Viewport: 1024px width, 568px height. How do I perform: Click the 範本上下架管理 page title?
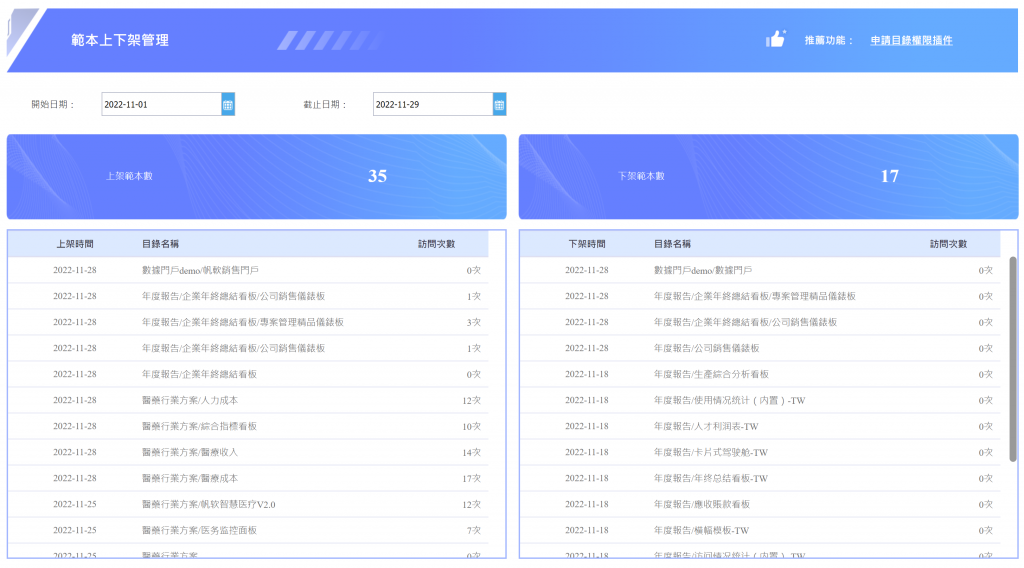click(x=120, y=40)
